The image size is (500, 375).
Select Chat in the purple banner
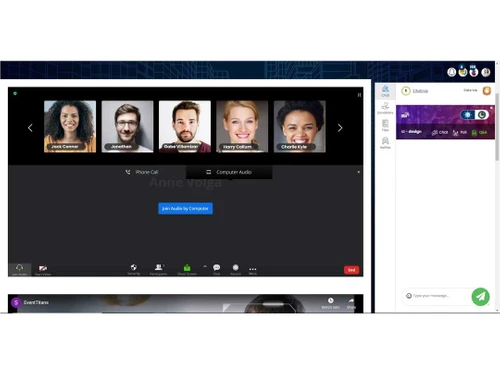point(440,132)
